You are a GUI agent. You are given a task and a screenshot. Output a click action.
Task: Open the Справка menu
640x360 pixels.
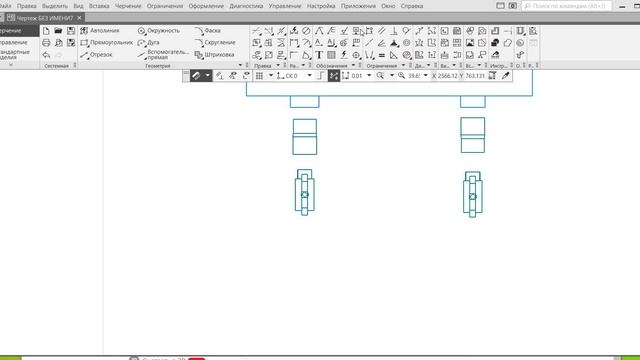pyautogui.click(x=411, y=6)
